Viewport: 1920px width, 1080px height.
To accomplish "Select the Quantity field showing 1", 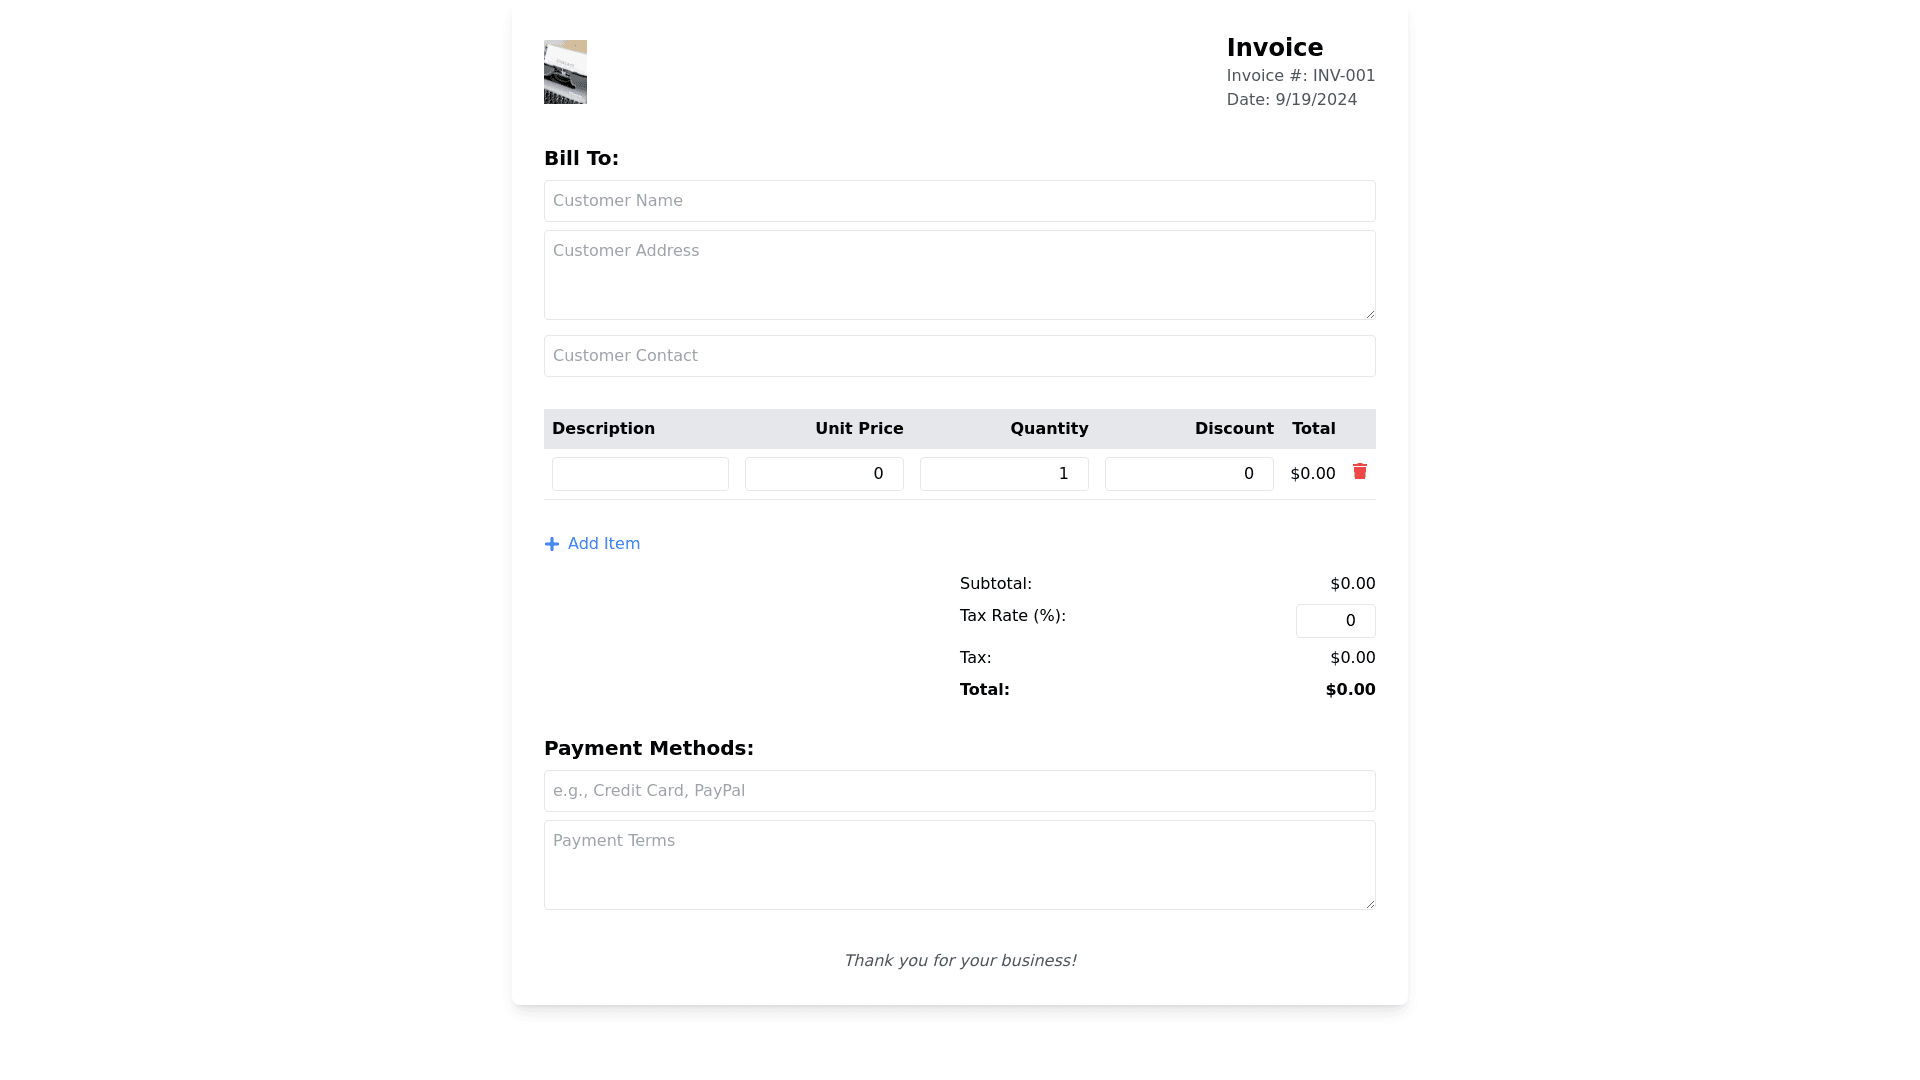I will (x=1004, y=474).
